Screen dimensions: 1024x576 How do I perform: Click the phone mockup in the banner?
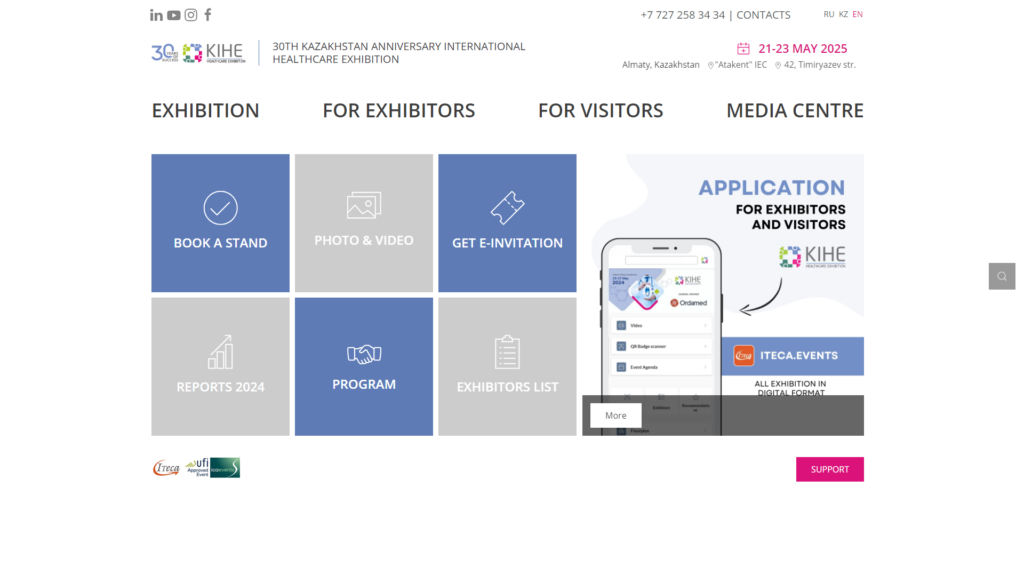coord(661,336)
